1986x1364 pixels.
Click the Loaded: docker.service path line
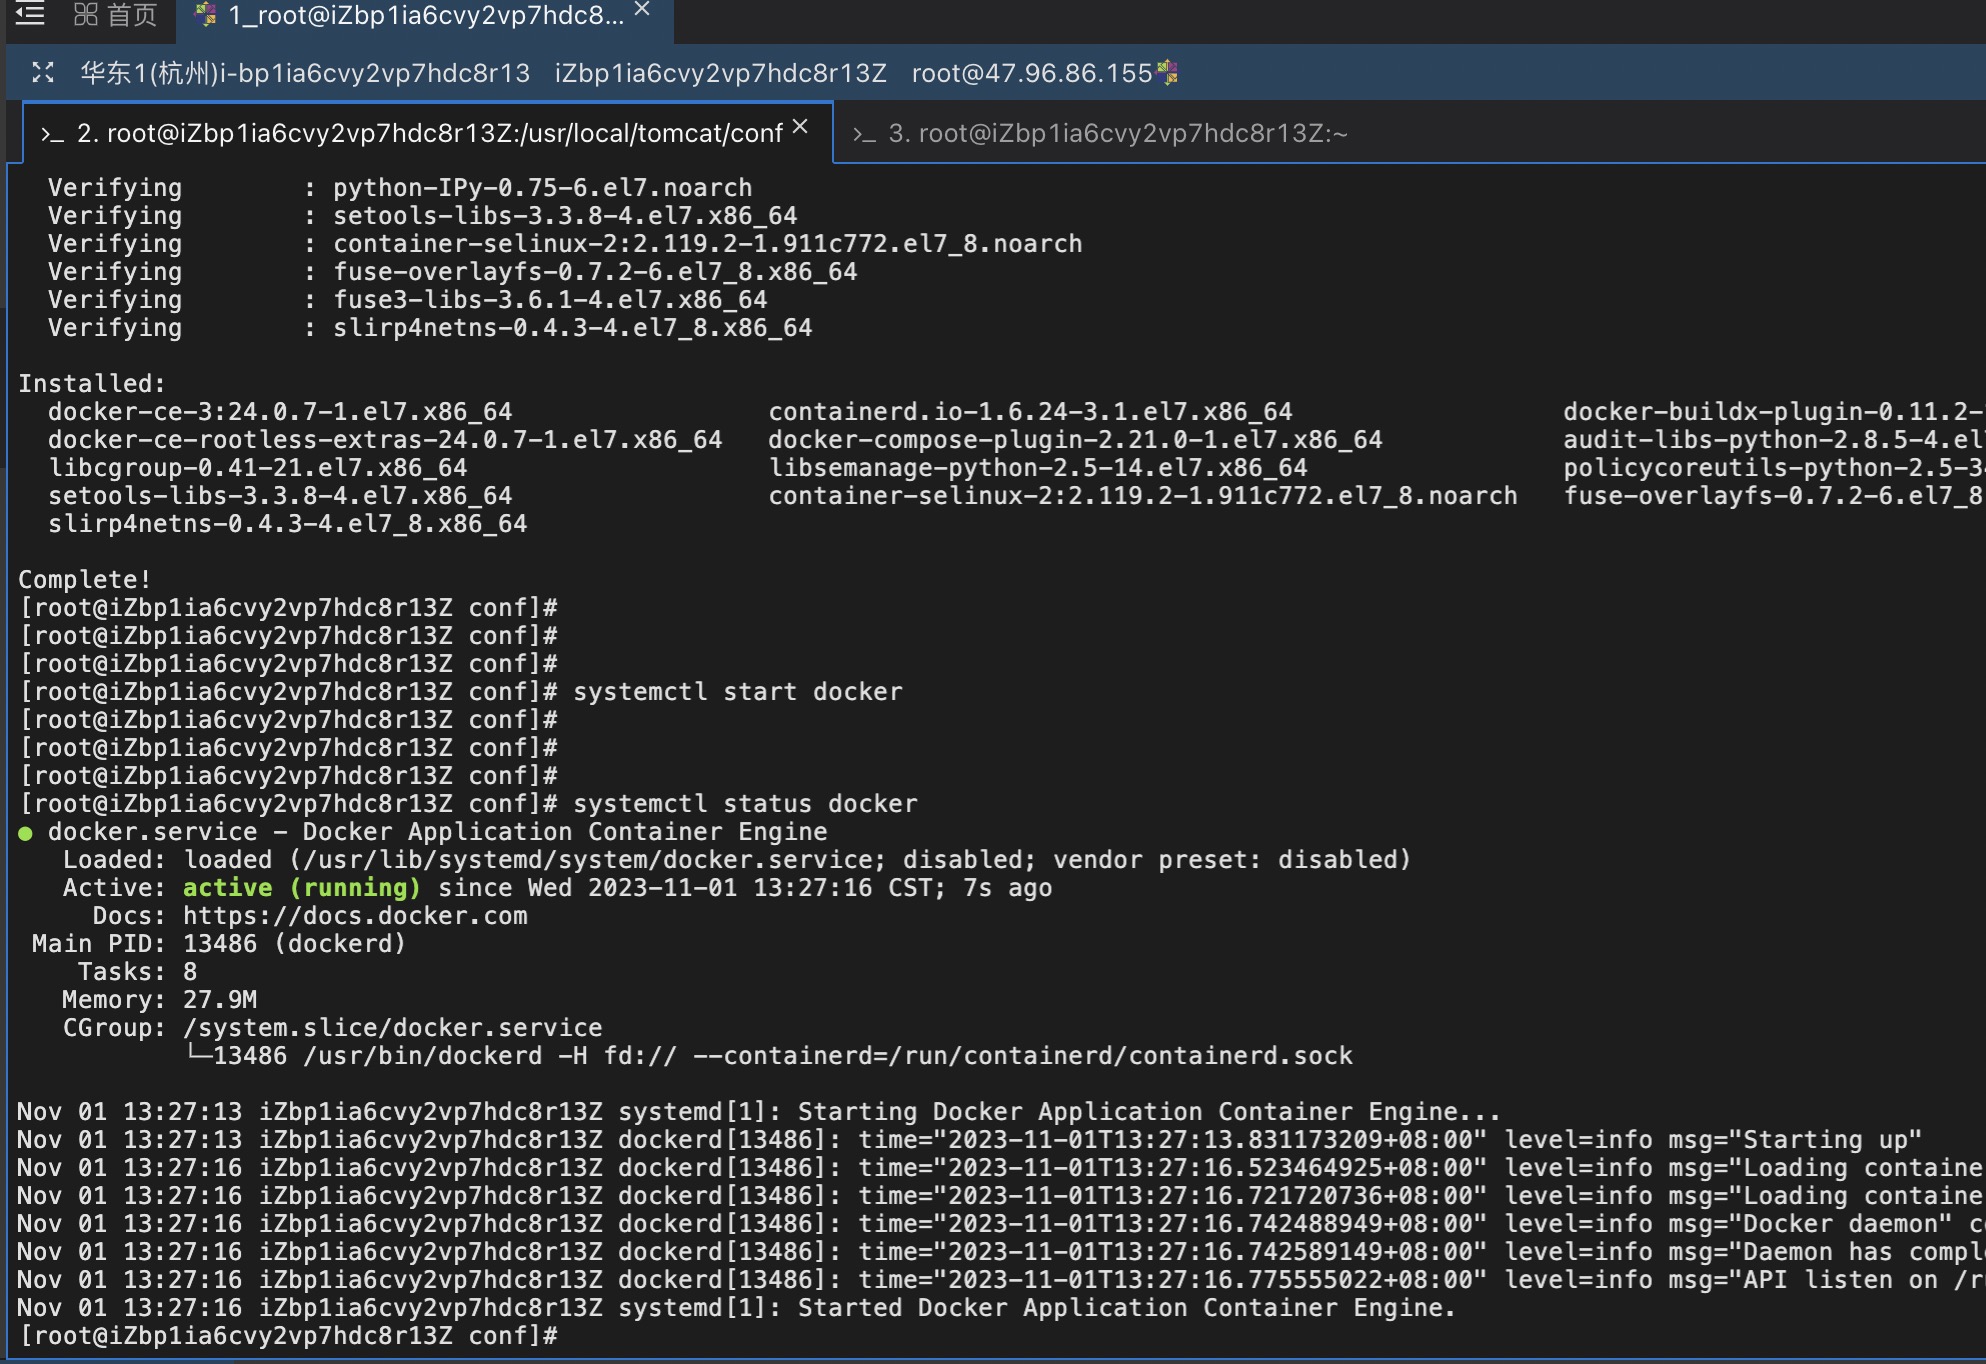[737, 860]
